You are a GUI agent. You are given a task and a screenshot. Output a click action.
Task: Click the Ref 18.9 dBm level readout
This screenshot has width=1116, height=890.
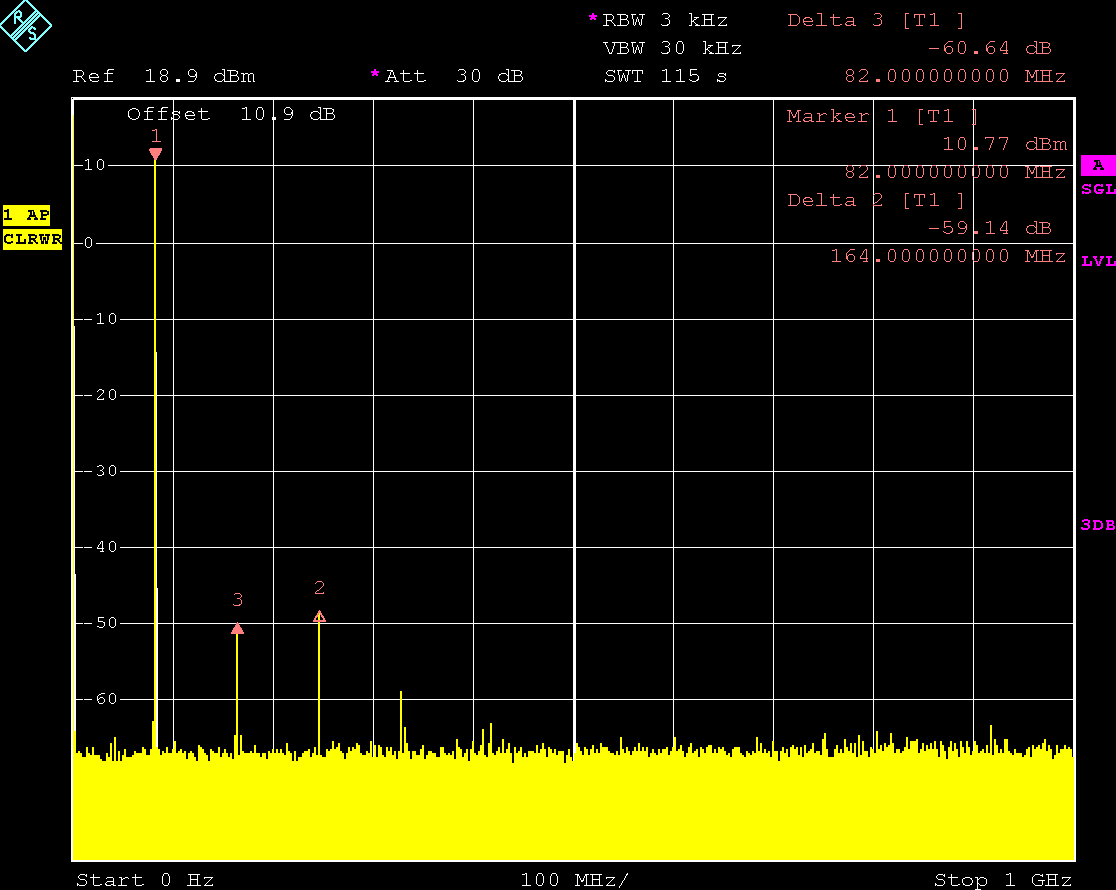pos(165,75)
